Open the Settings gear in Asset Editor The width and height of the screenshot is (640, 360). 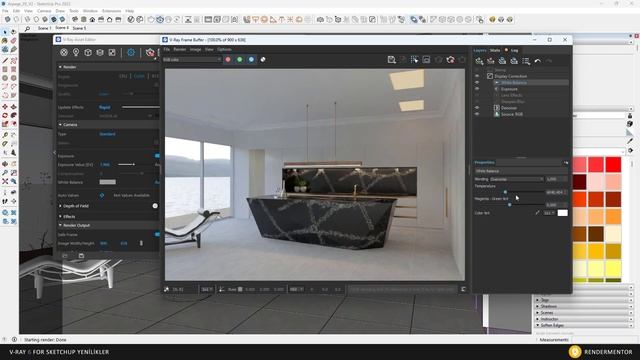tap(131, 53)
